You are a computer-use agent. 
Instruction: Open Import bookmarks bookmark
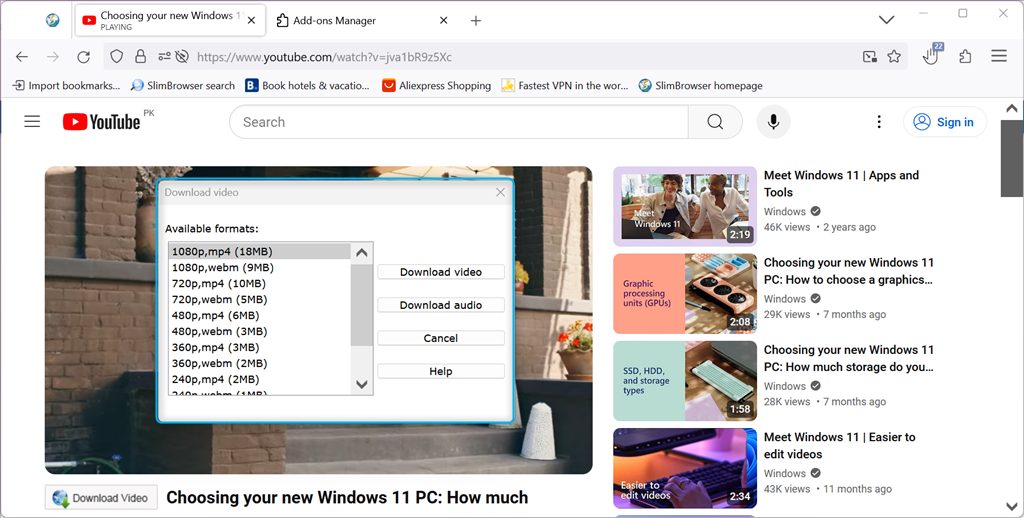coord(67,86)
